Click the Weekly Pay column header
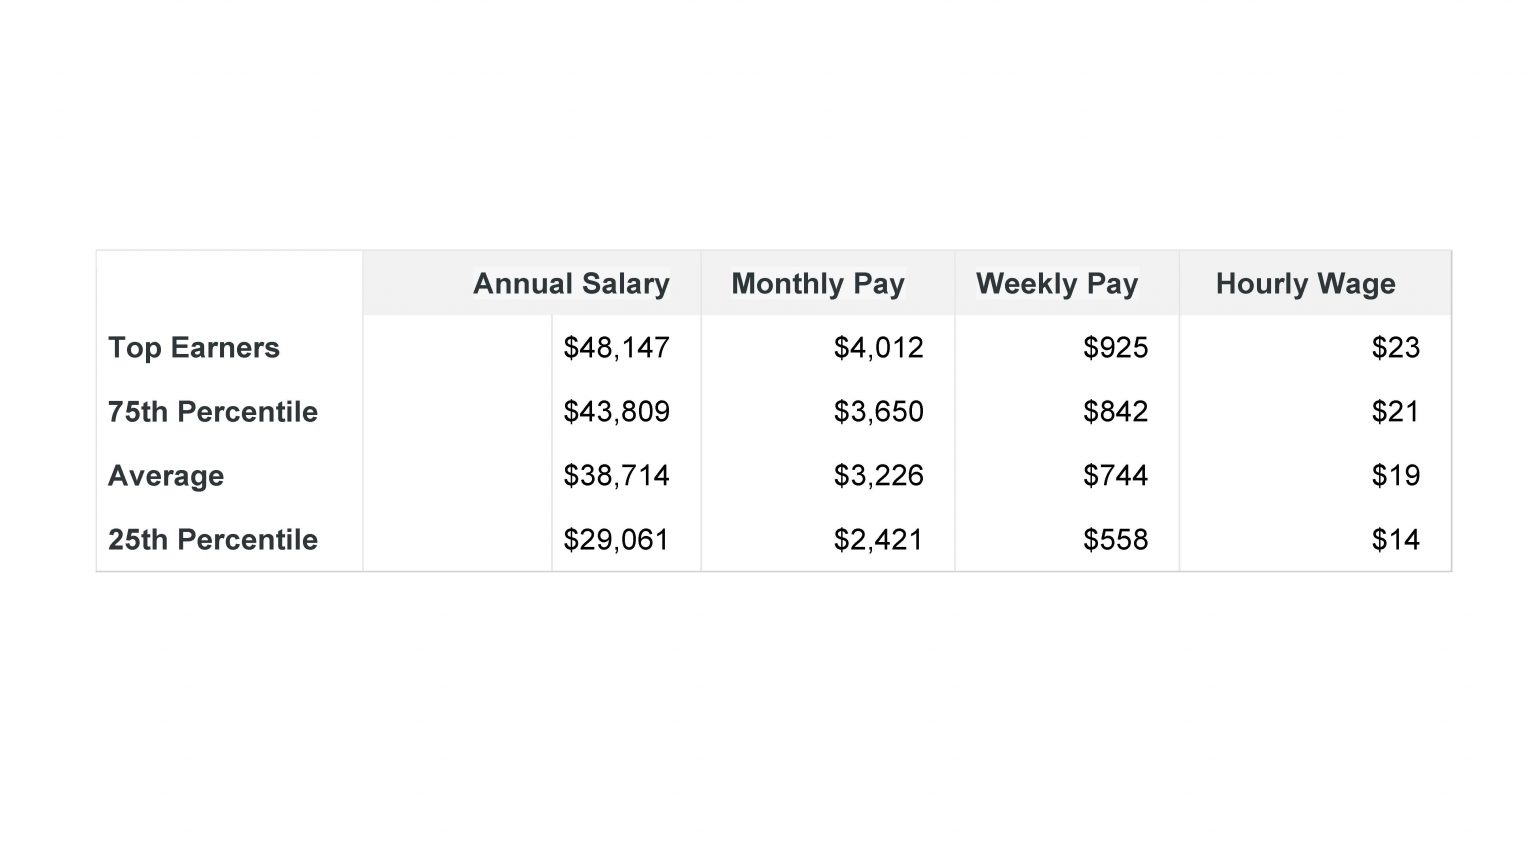 (1056, 284)
